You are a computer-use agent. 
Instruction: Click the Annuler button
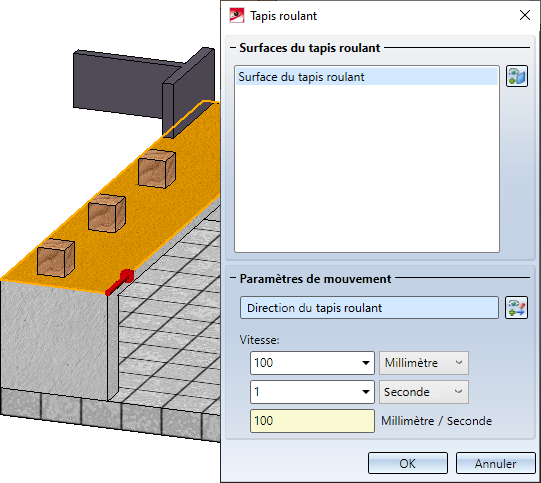click(495, 463)
